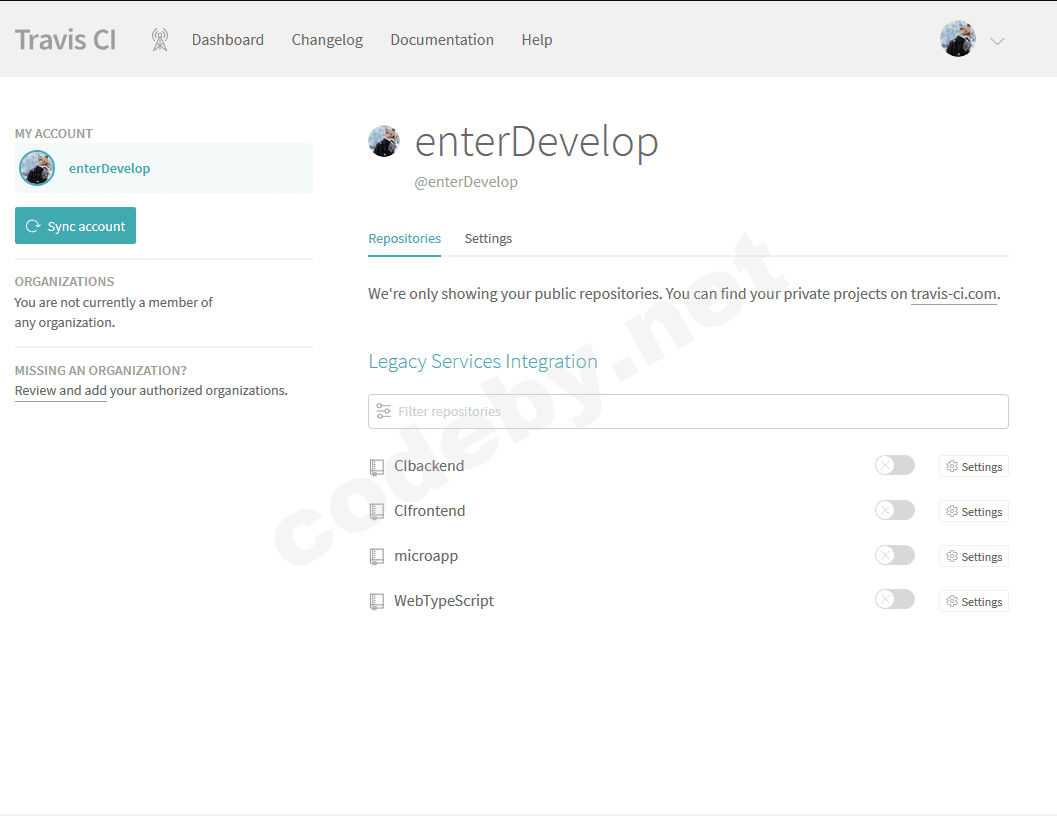Enable builds toggle for CIfrontend

pyautogui.click(x=895, y=511)
